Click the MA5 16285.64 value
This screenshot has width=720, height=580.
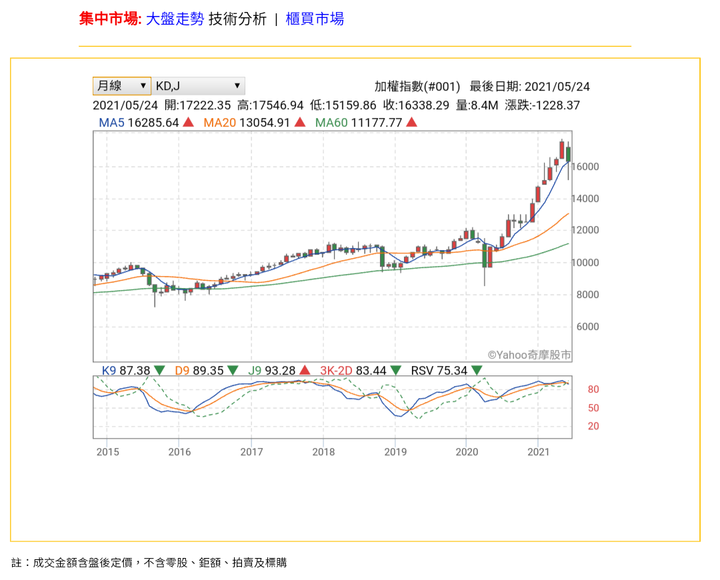[x=139, y=123]
